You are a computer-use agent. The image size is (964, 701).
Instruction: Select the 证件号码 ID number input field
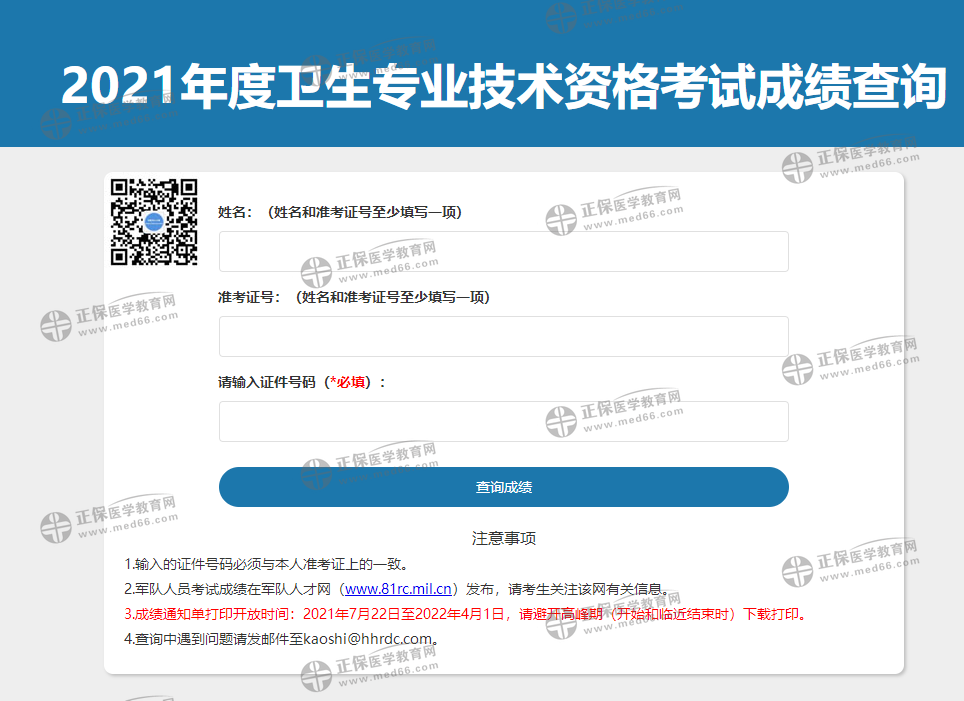point(503,421)
